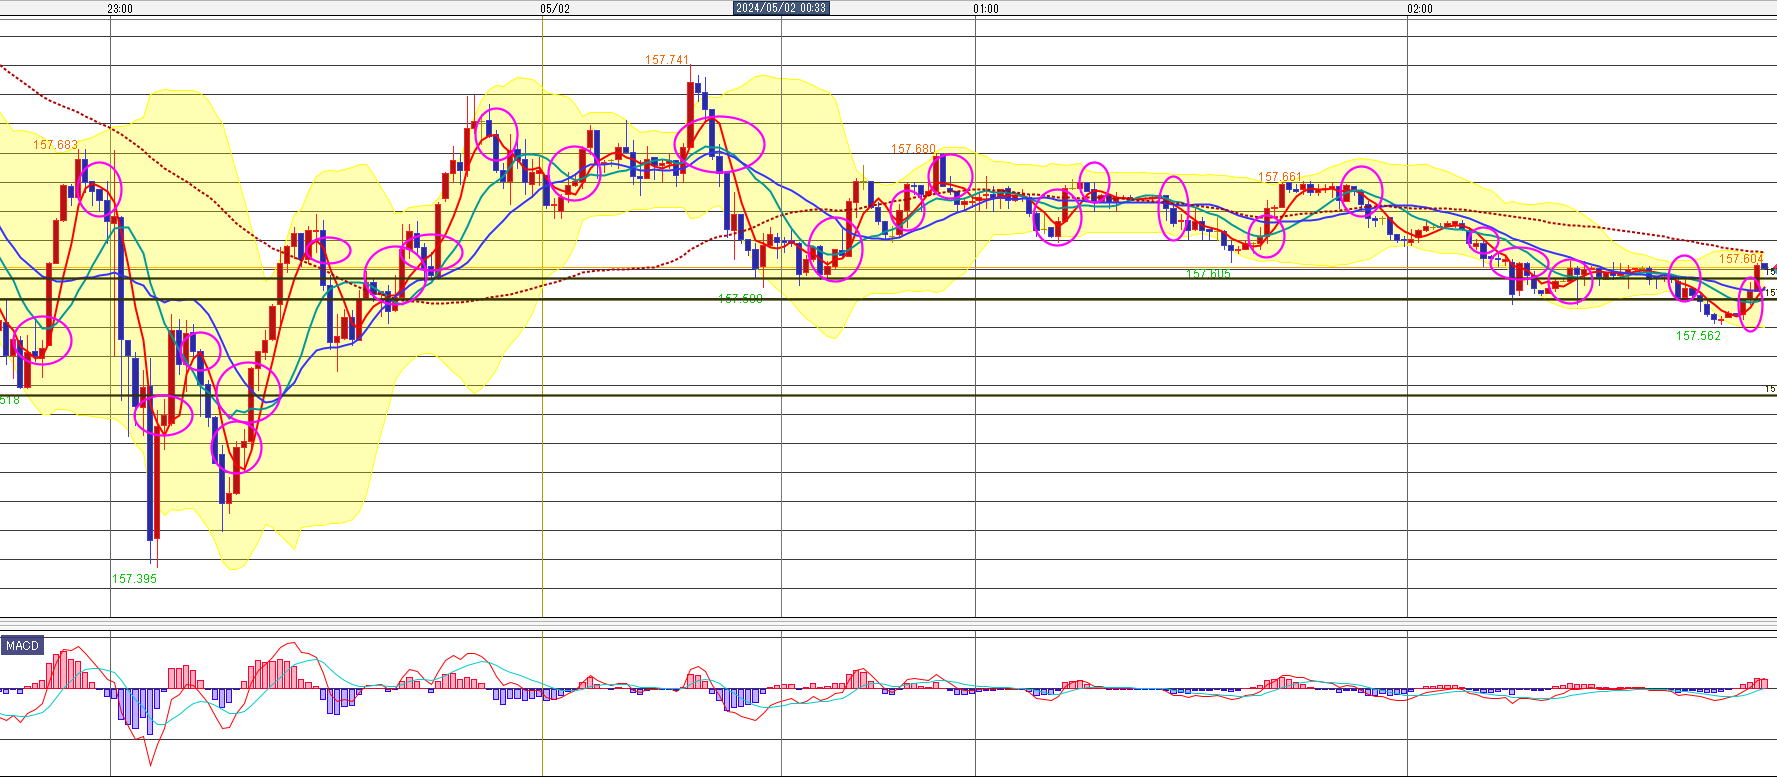Select the 157.680 high price label
The width and height of the screenshot is (1777, 777).
[x=913, y=149]
